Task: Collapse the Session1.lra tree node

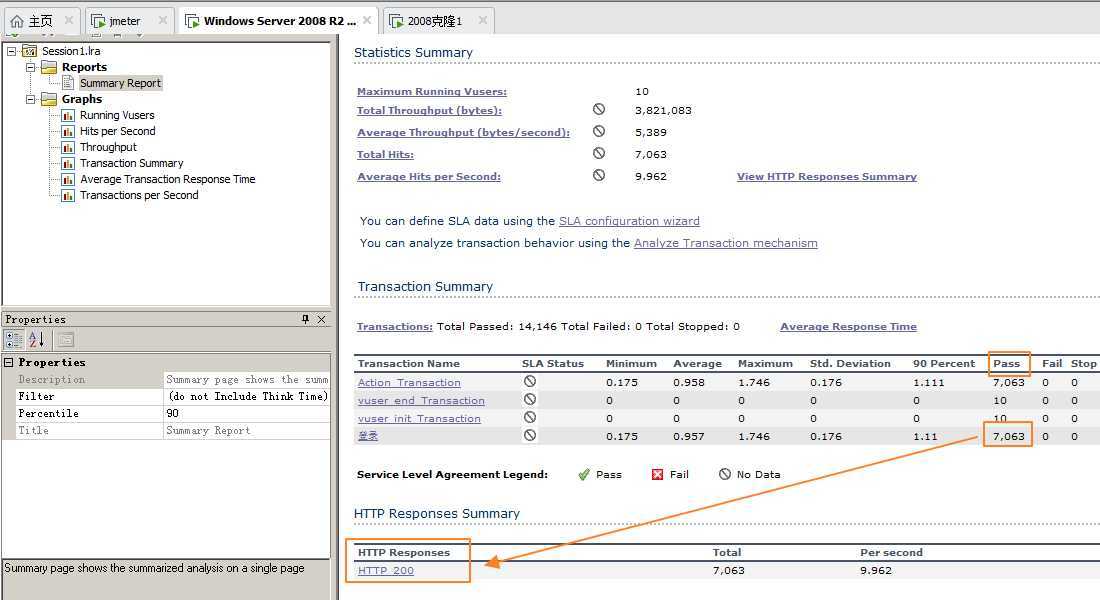Action: click(11, 51)
